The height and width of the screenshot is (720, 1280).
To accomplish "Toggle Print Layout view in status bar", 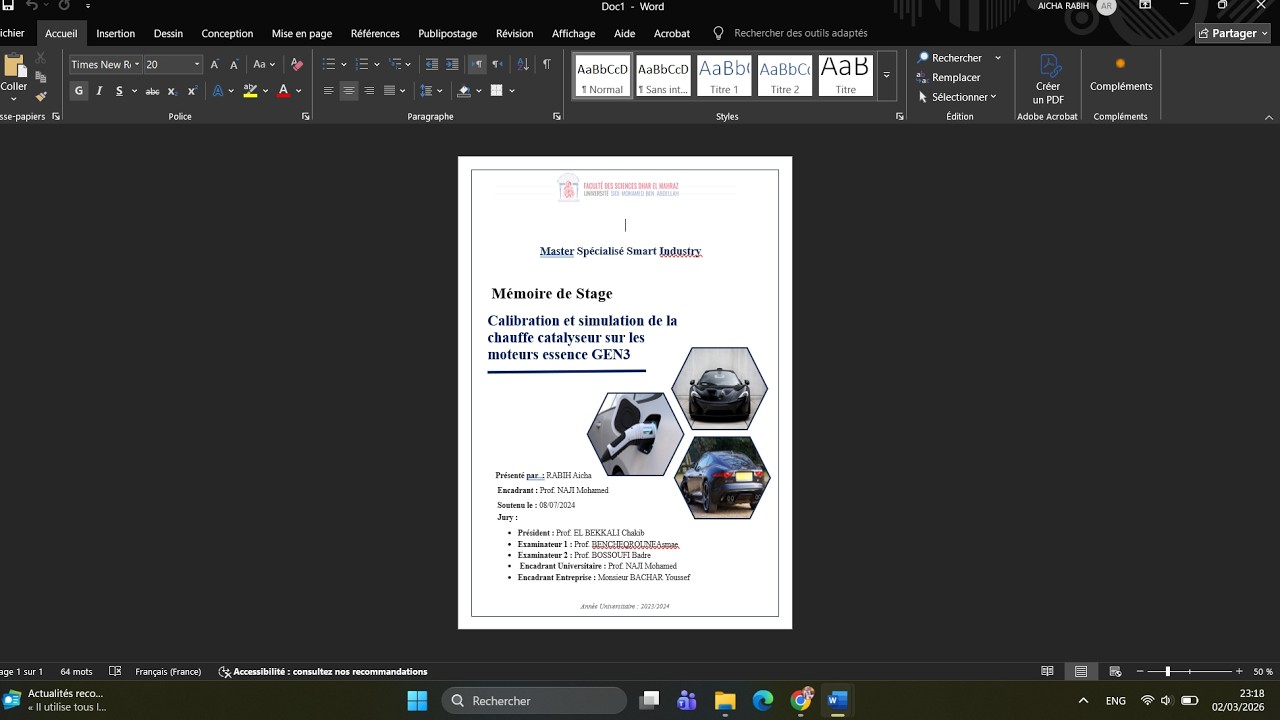I will point(1081,671).
